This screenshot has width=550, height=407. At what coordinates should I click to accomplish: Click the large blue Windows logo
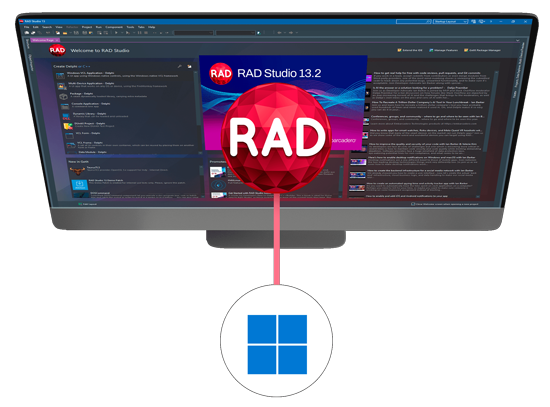[277, 344]
